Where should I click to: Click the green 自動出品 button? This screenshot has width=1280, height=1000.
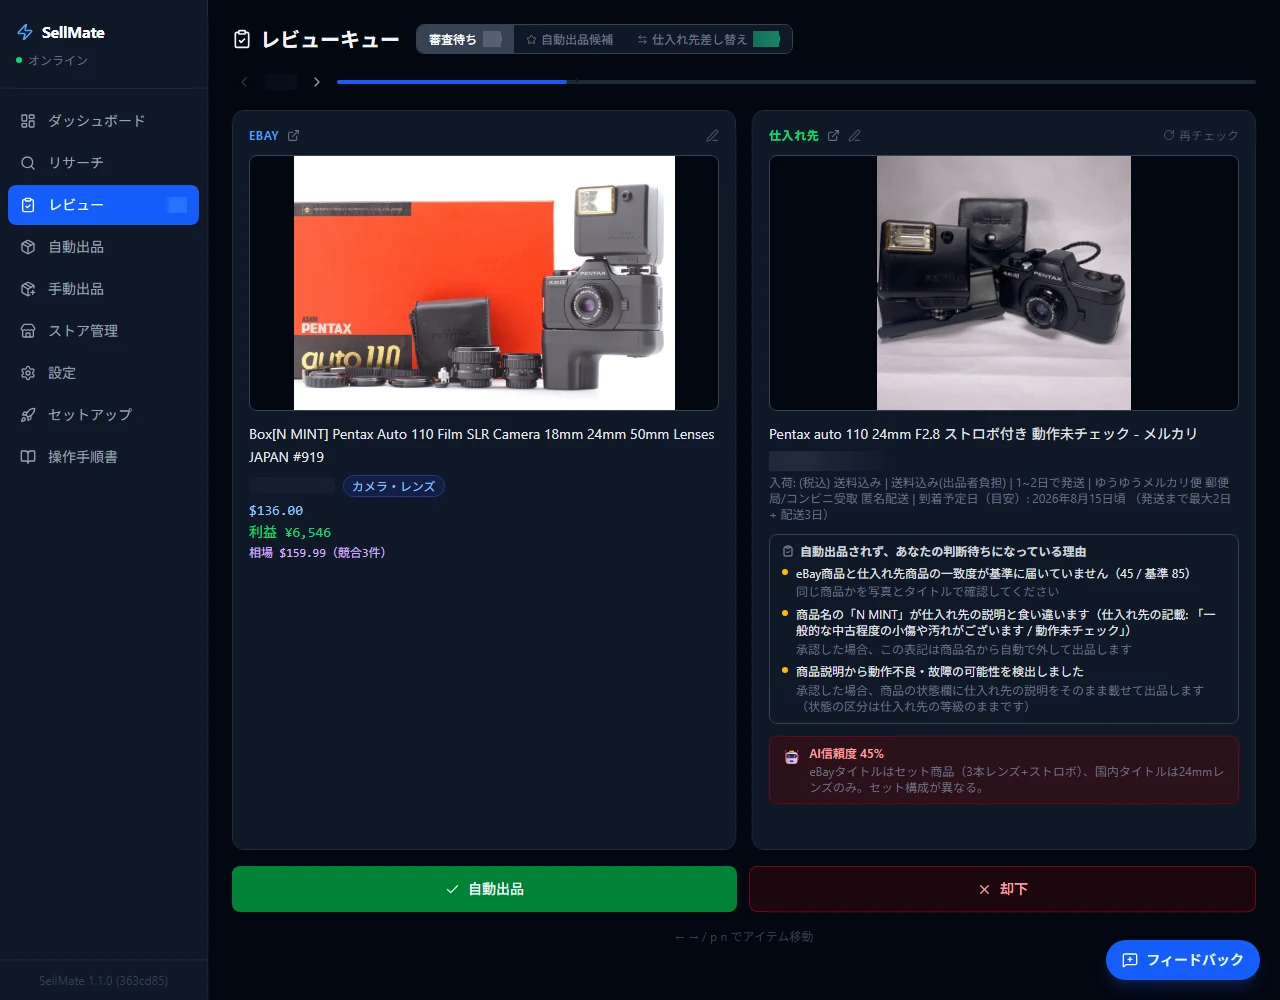484,889
